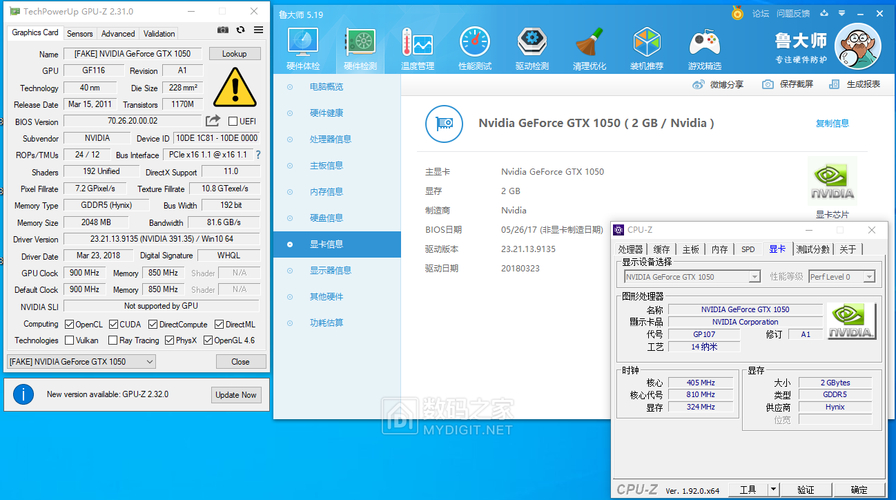Click the gold medal icon in Ludashi title bar

[737, 13]
